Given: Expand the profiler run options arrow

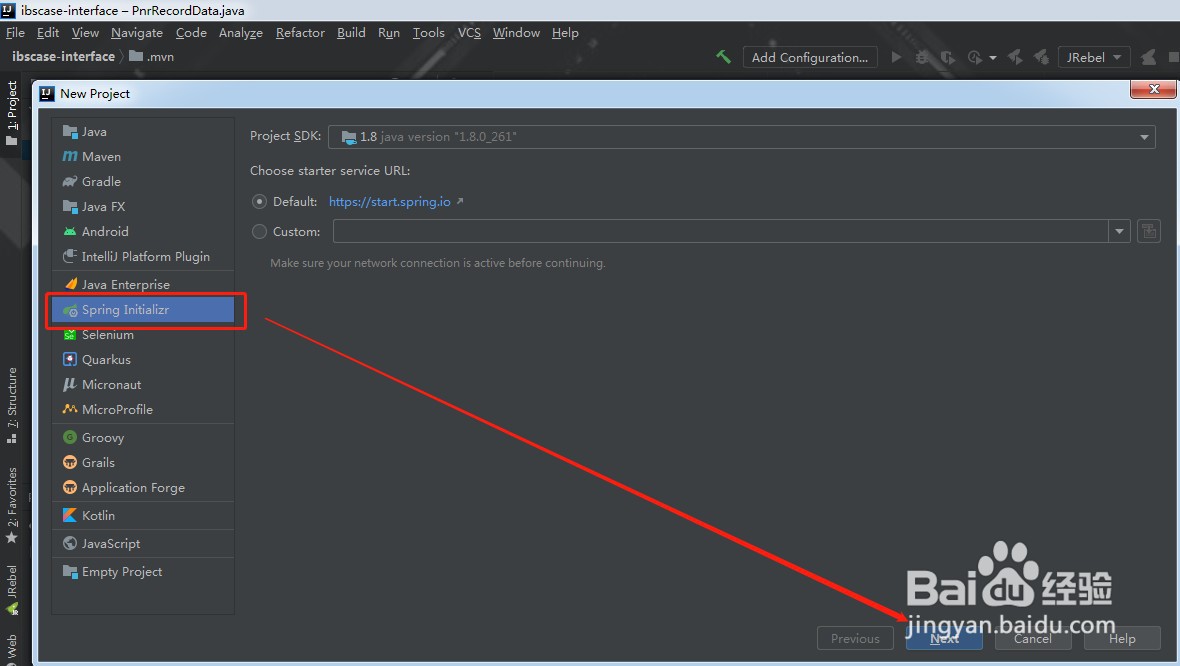Looking at the screenshot, I should click(x=993, y=58).
